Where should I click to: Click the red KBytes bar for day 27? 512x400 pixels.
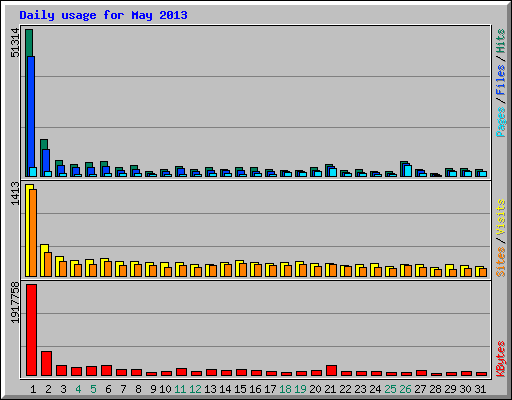(x=421, y=373)
